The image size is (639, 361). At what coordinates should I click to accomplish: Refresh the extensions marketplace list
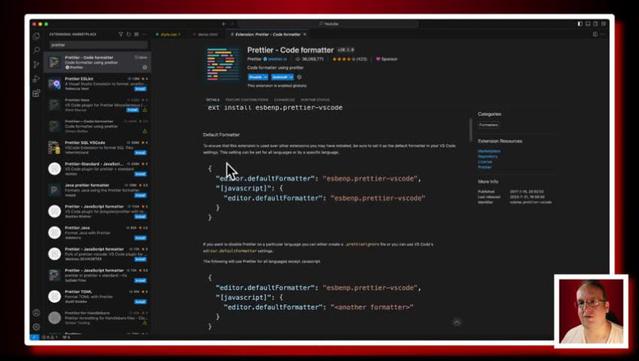point(128,34)
